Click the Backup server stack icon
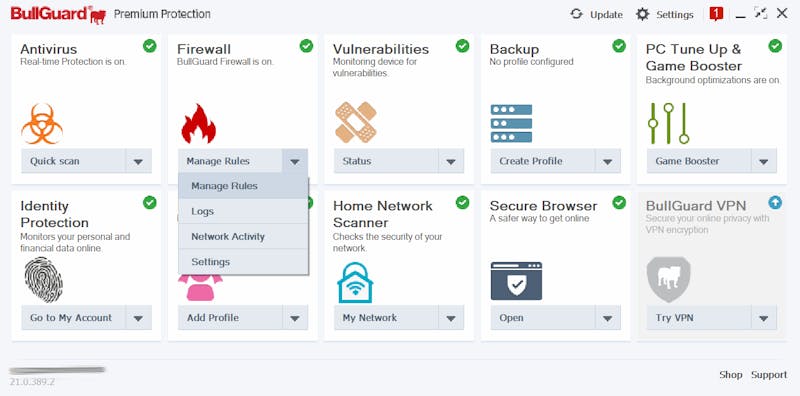The width and height of the screenshot is (800, 396). pos(511,123)
